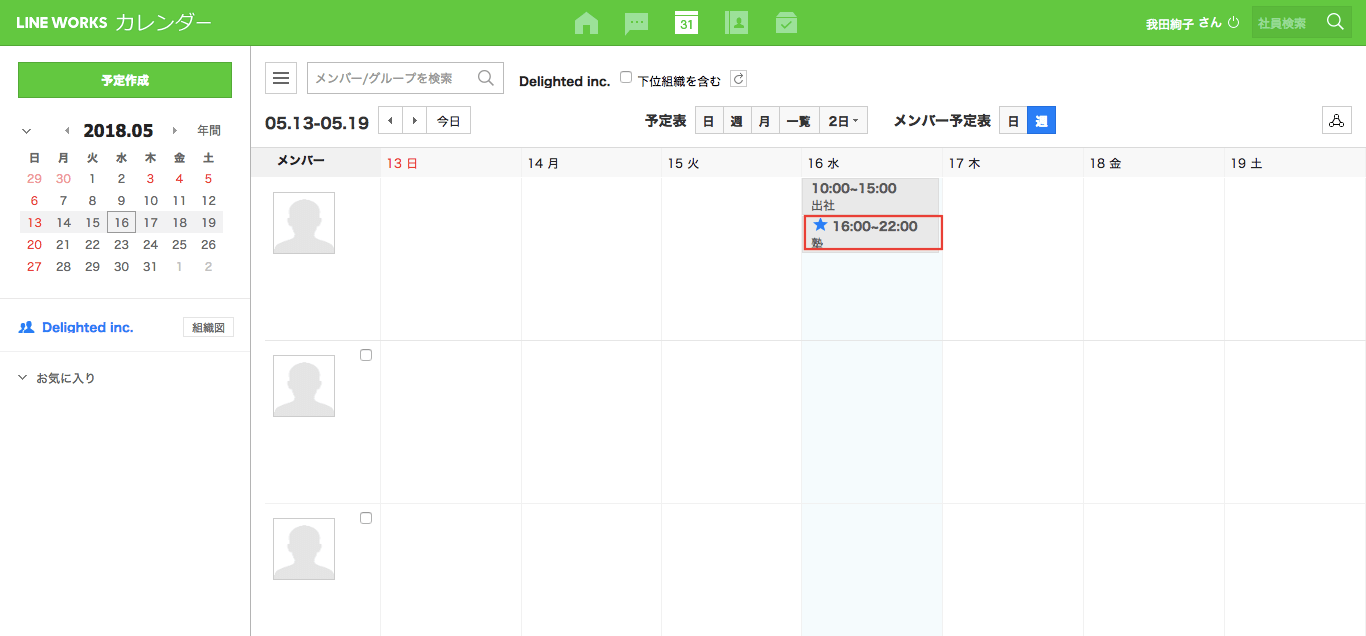Image resolution: width=1366 pixels, height=636 pixels.
Task: Collapse the お気に入り section
Action: pyautogui.click(x=24, y=378)
